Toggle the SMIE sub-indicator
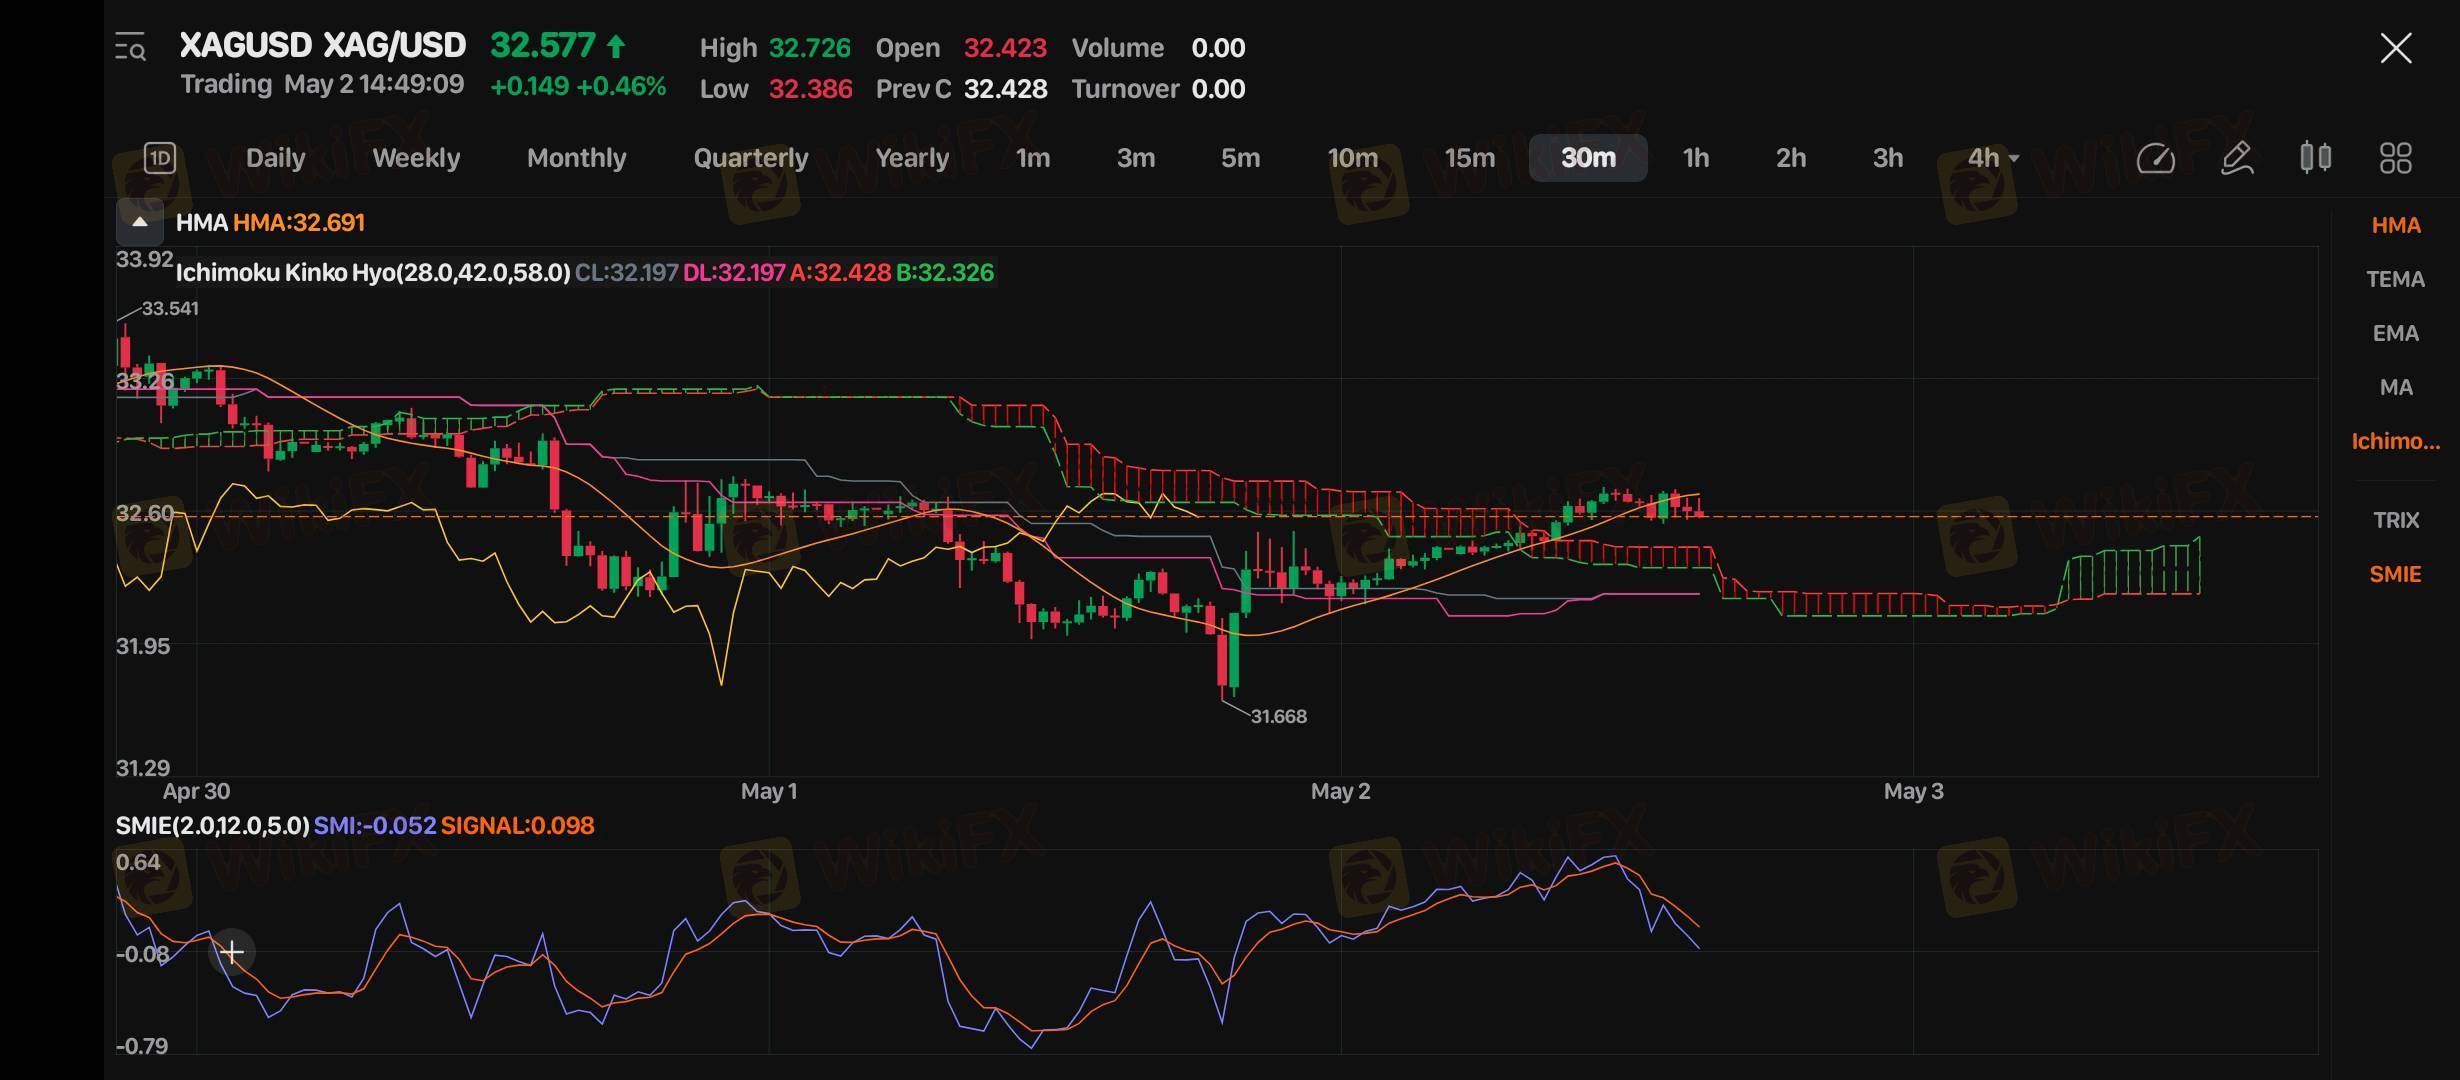The image size is (2460, 1080). [x=2395, y=574]
